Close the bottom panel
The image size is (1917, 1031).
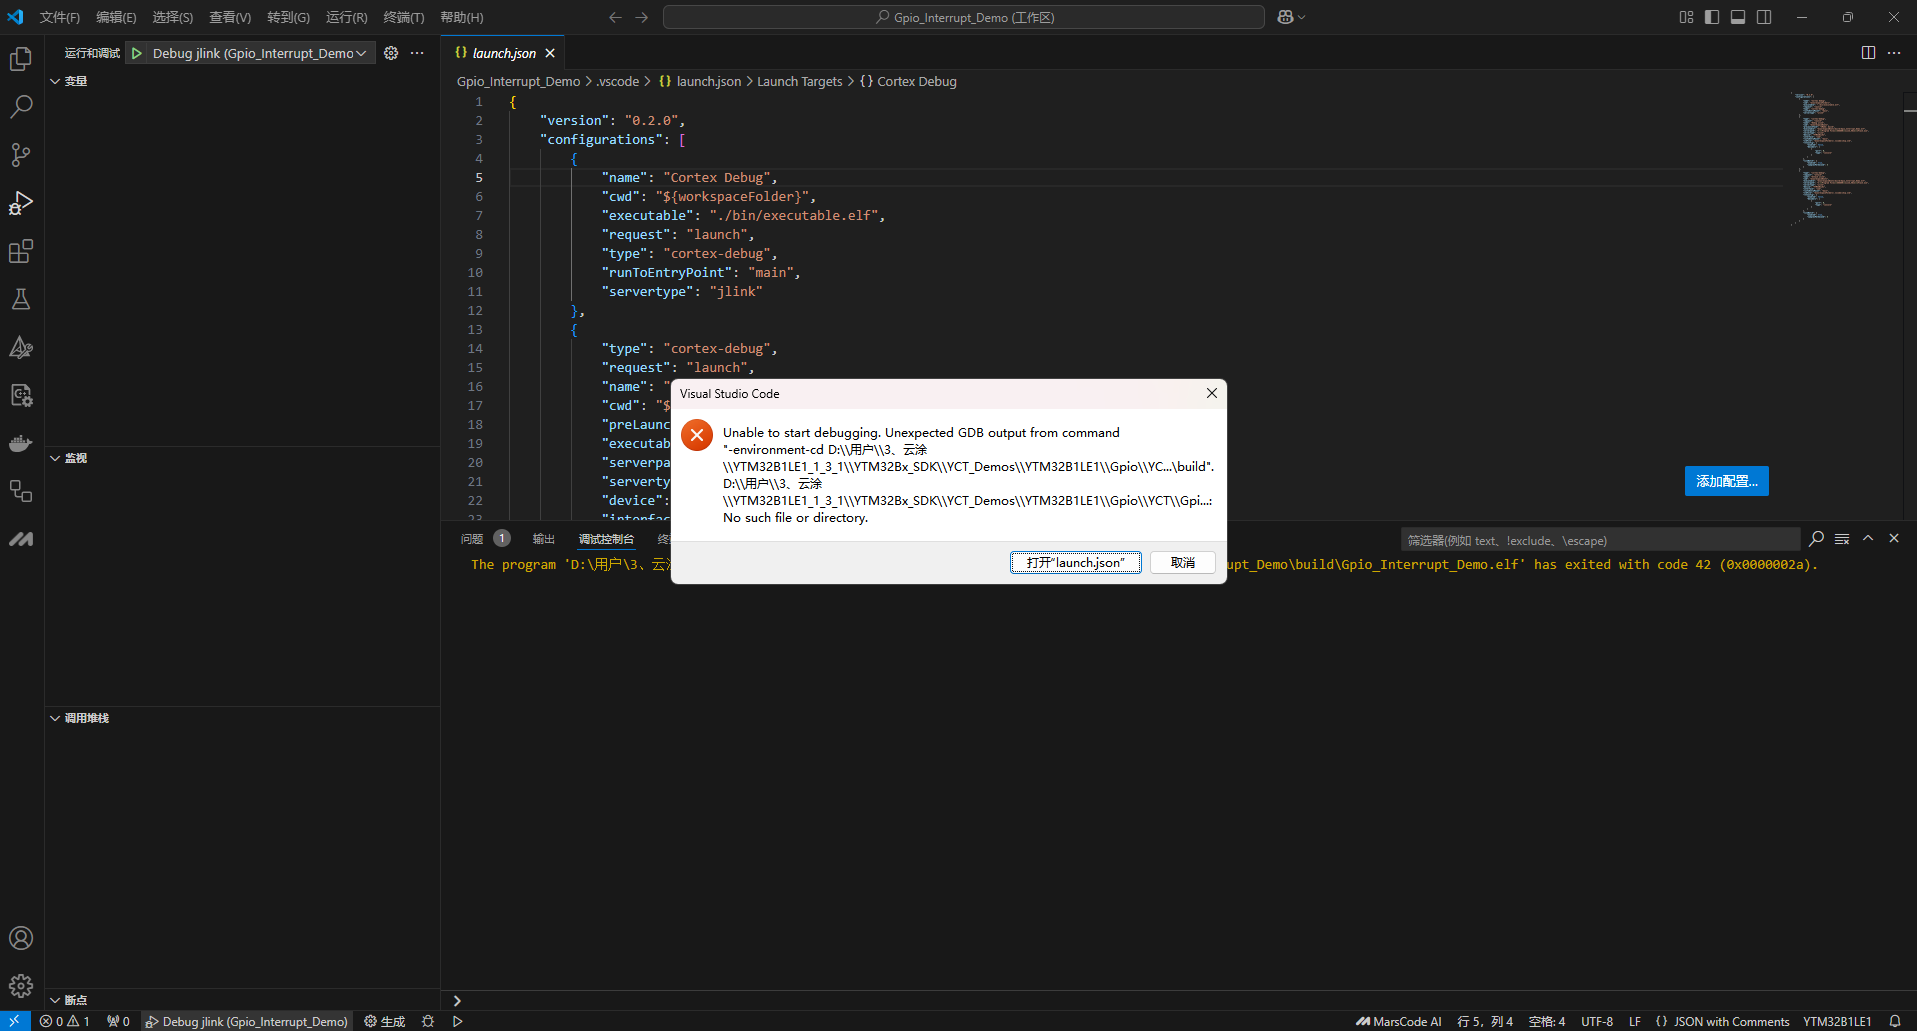click(1894, 538)
